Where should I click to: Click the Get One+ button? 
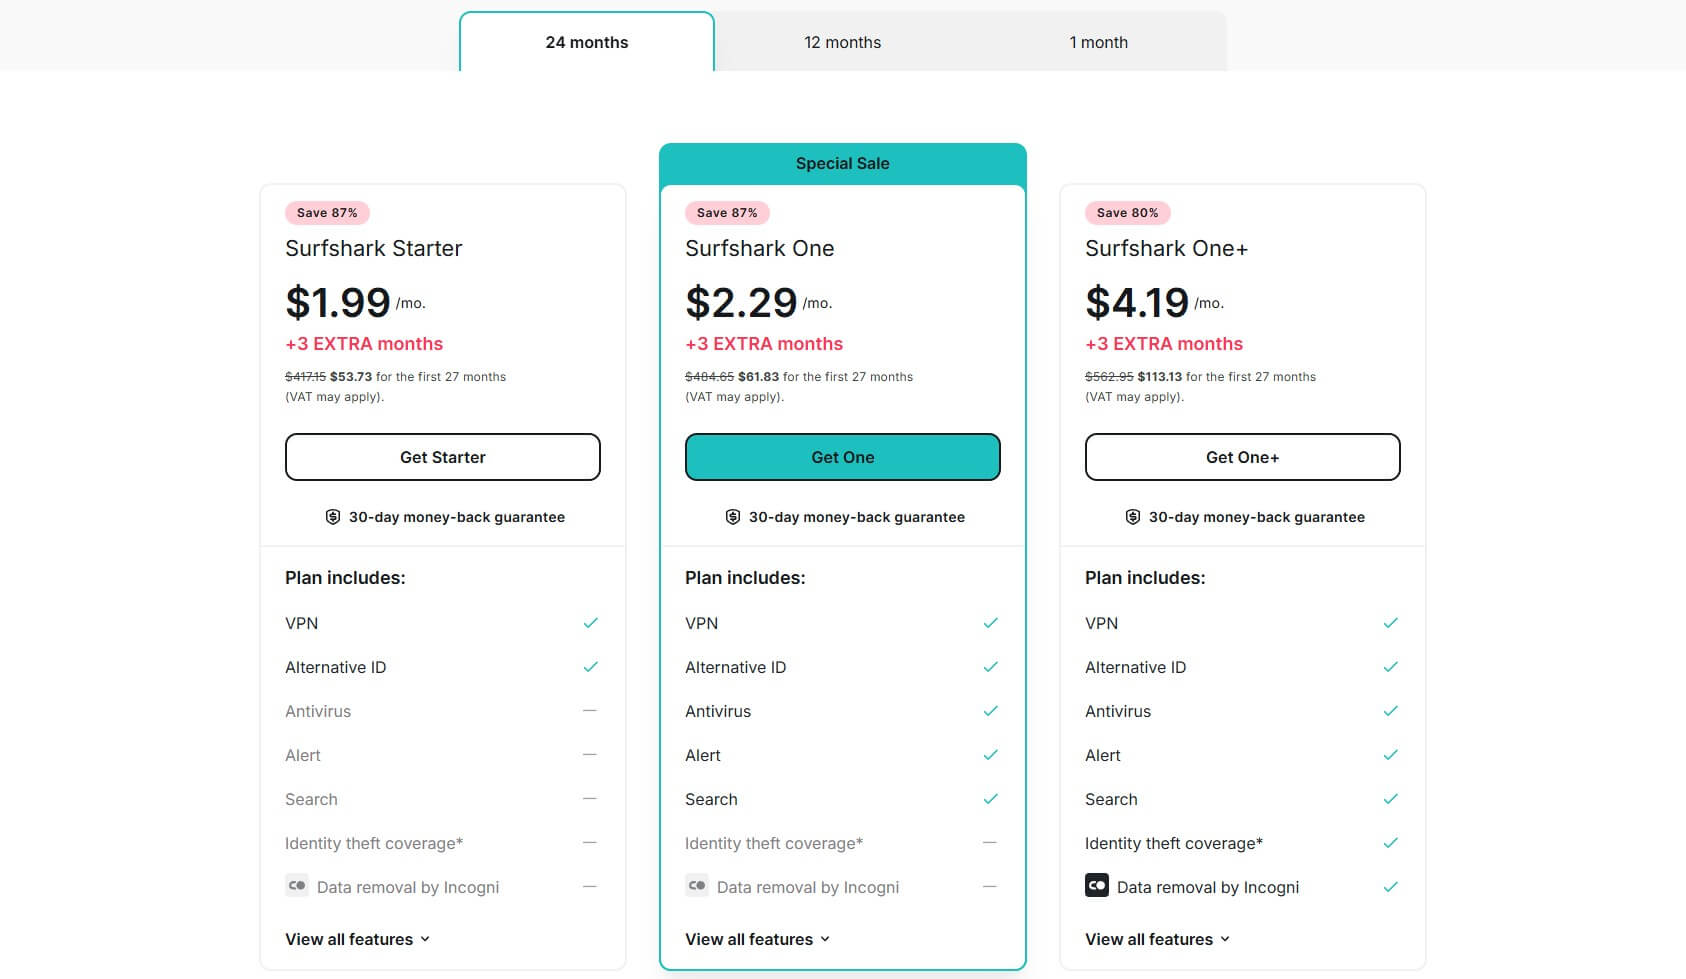pyautogui.click(x=1242, y=456)
